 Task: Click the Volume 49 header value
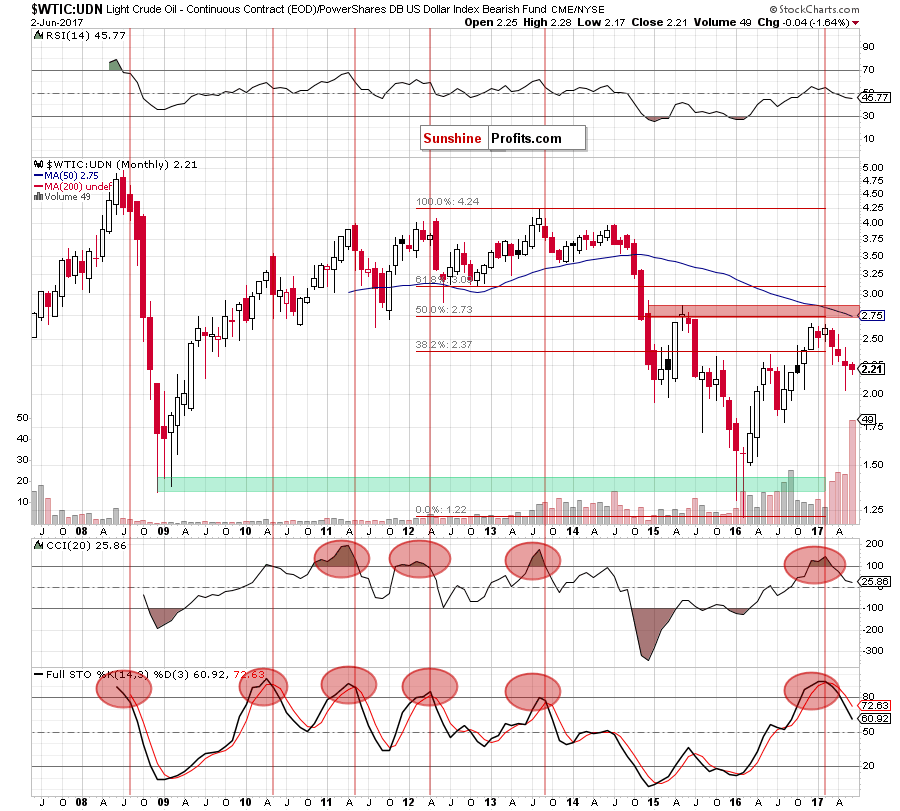(723, 22)
